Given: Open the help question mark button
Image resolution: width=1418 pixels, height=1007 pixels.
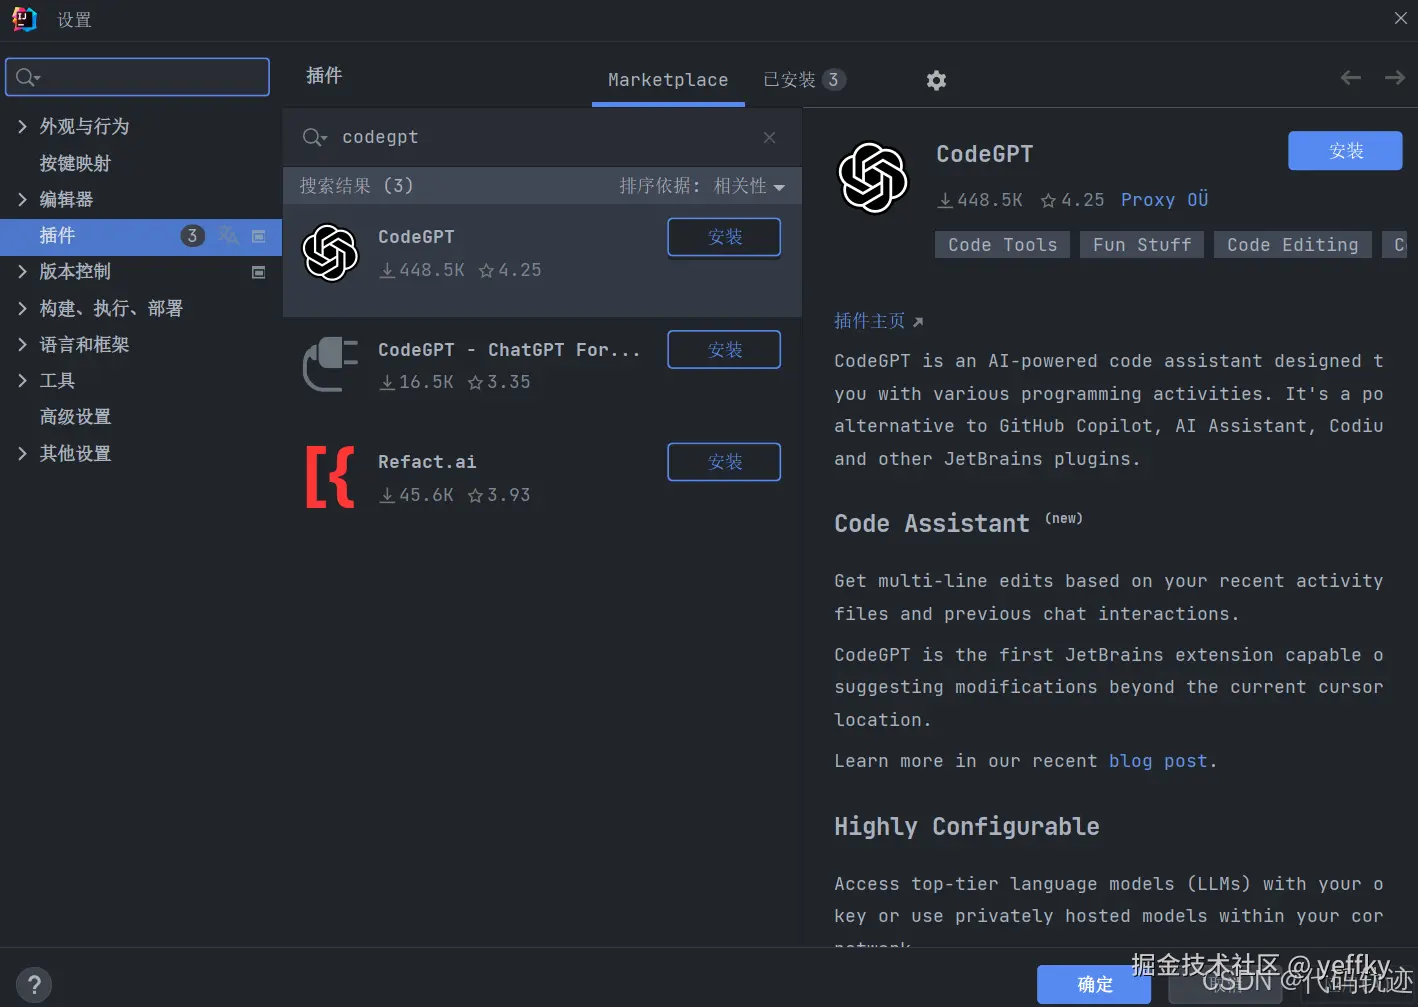Looking at the screenshot, I should tap(34, 985).
